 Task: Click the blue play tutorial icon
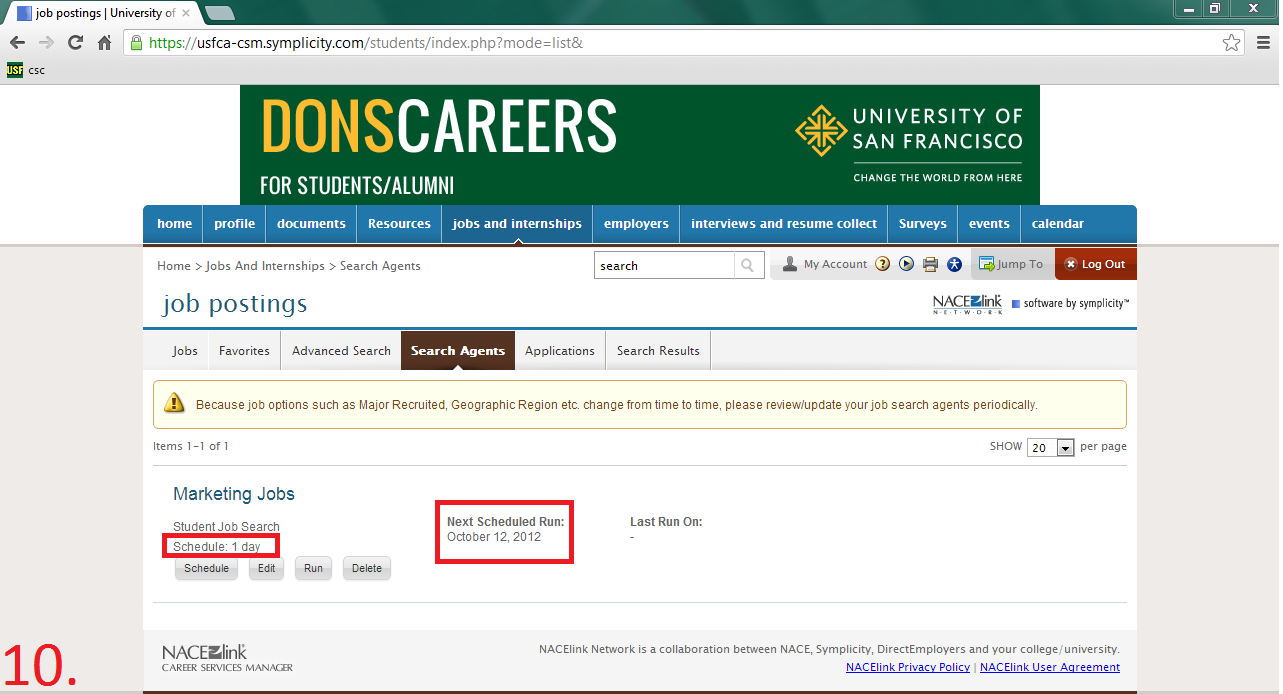coord(907,264)
